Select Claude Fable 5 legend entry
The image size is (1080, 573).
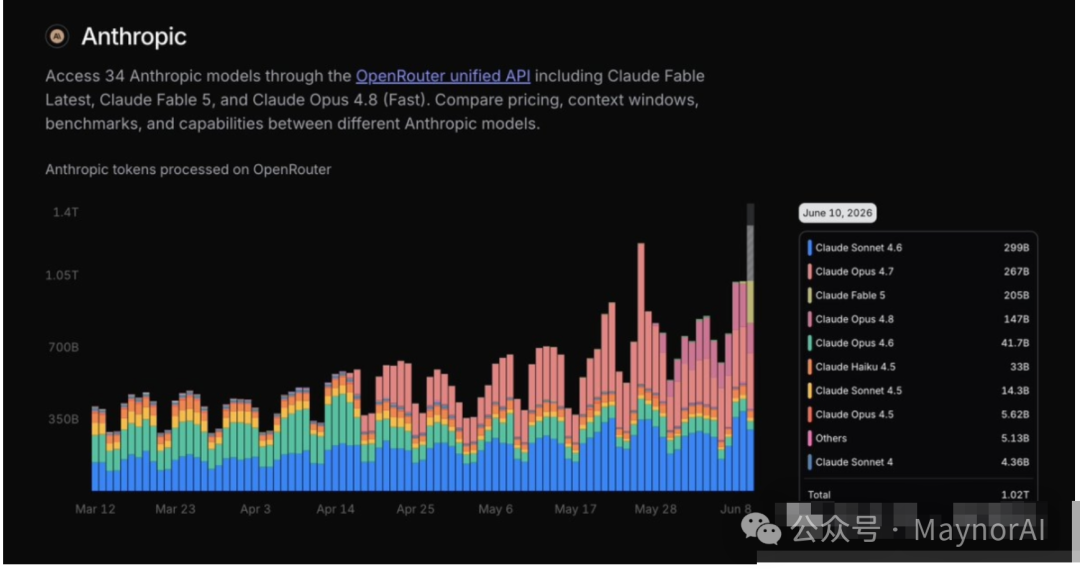point(919,295)
